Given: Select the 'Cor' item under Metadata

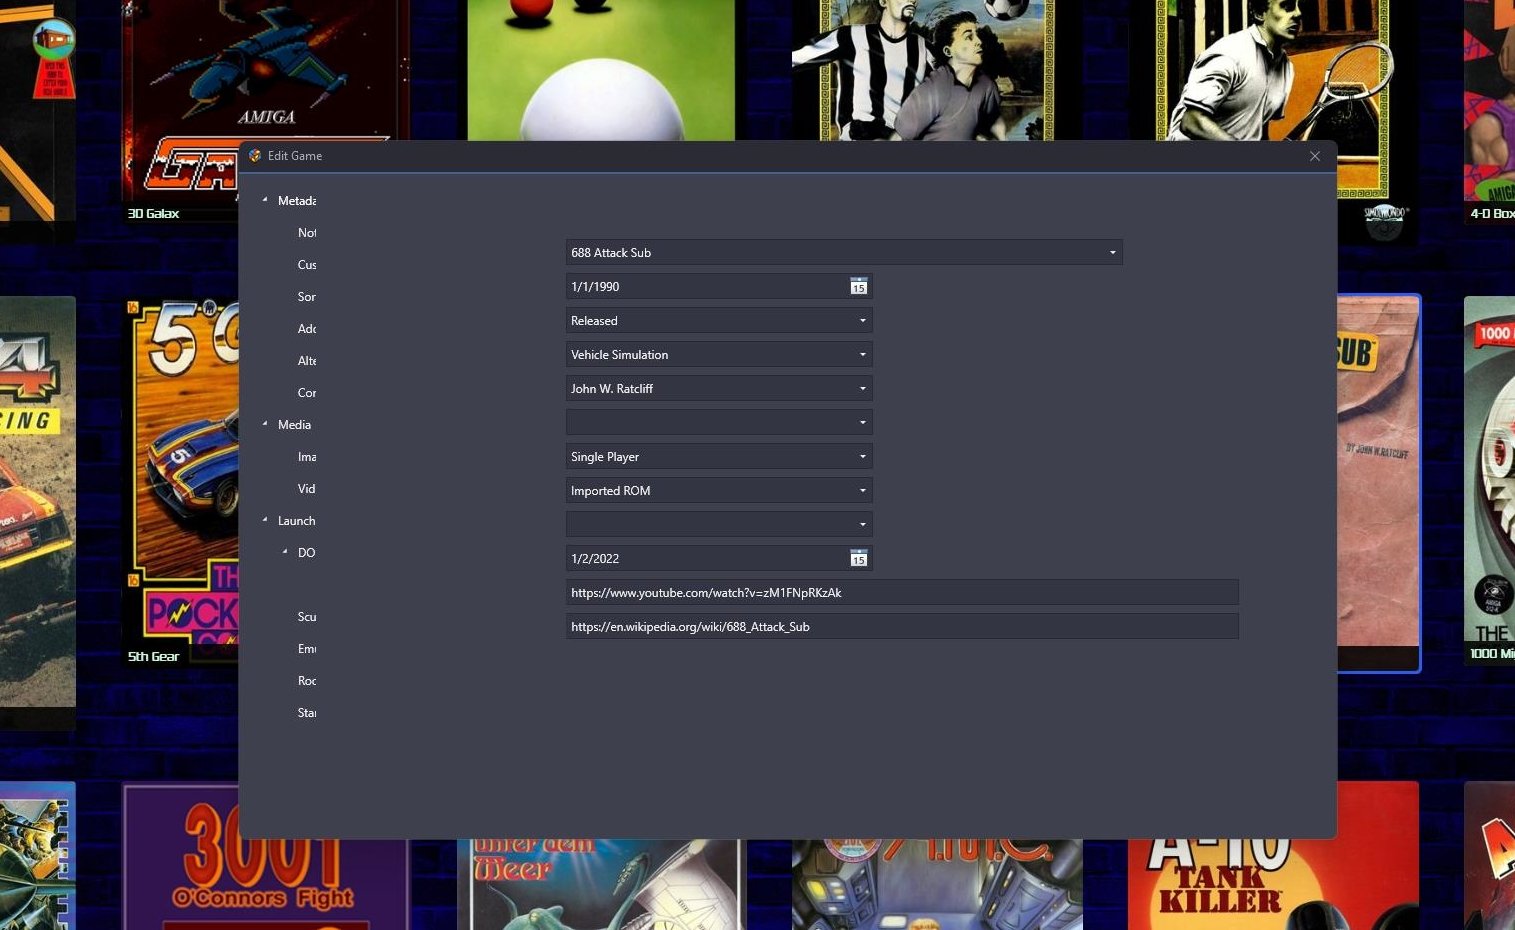Looking at the screenshot, I should [307, 393].
